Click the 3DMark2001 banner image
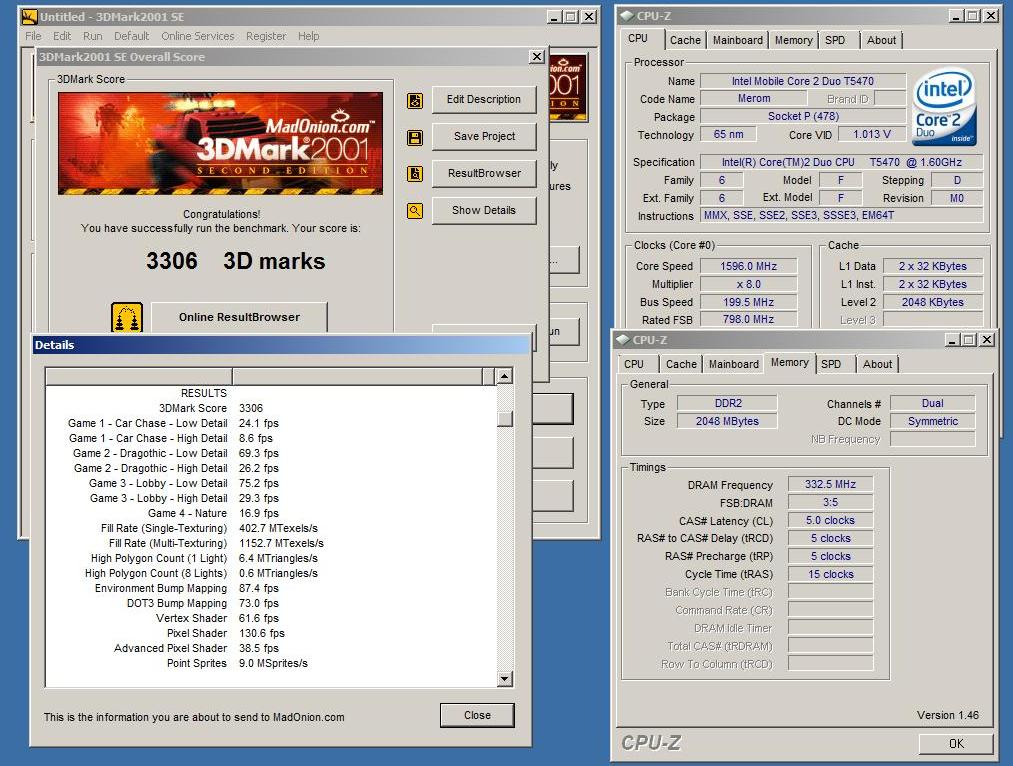 click(x=220, y=143)
